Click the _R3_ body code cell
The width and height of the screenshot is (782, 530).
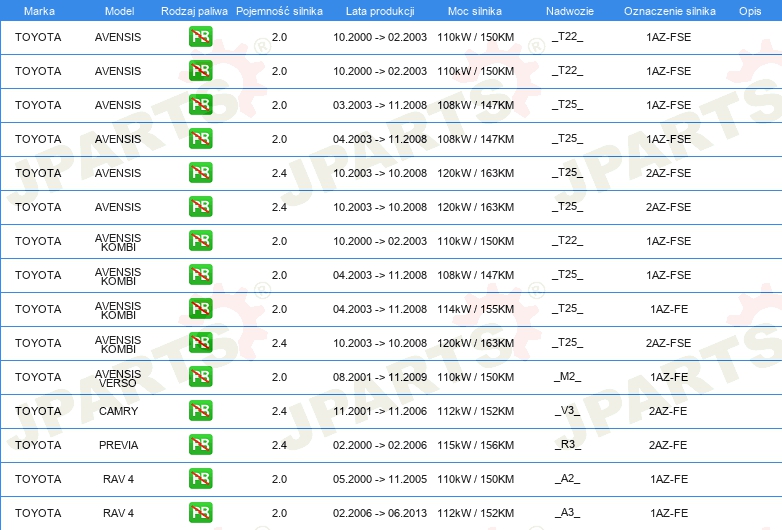[x=568, y=444]
